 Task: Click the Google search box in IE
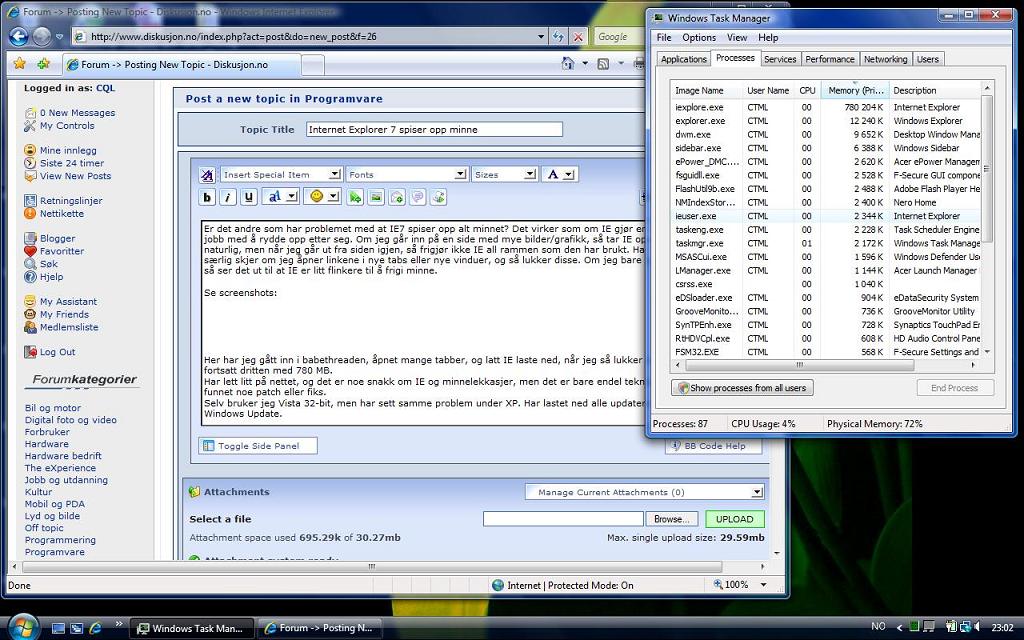[x=617, y=37]
